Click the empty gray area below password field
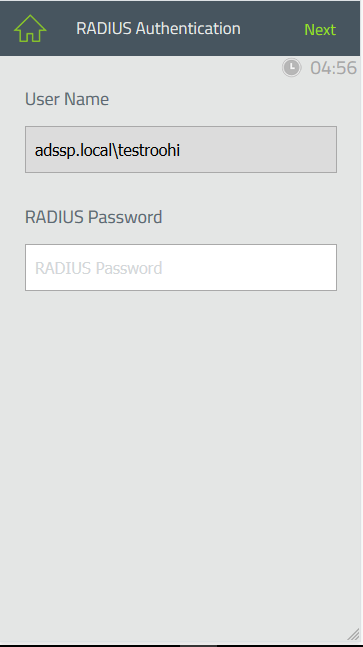 point(181,454)
